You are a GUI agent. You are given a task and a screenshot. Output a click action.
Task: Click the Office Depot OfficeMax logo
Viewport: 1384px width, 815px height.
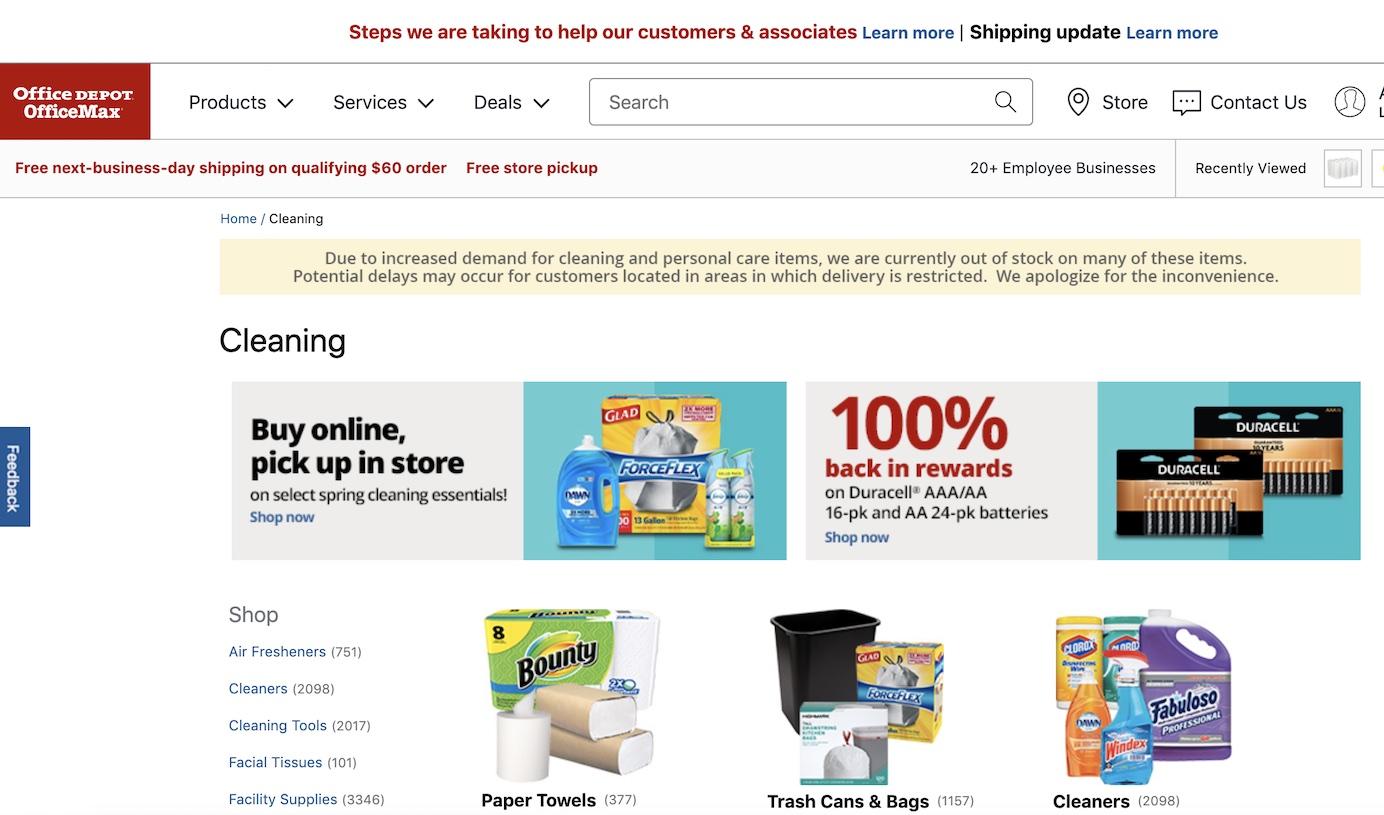[x=75, y=102]
